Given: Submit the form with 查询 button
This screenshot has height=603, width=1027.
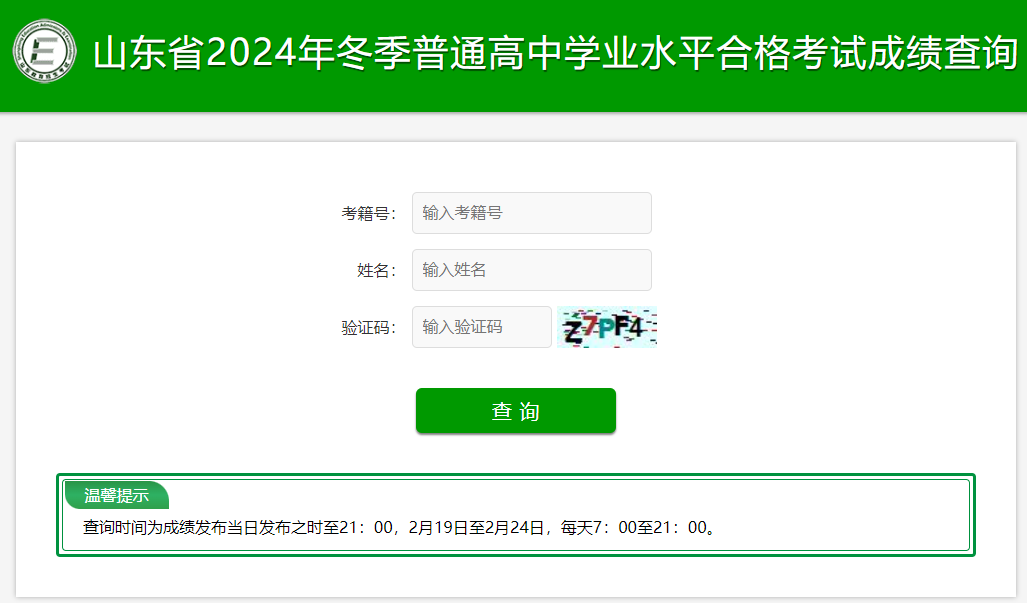Looking at the screenshot, I should tap(516, 411).
